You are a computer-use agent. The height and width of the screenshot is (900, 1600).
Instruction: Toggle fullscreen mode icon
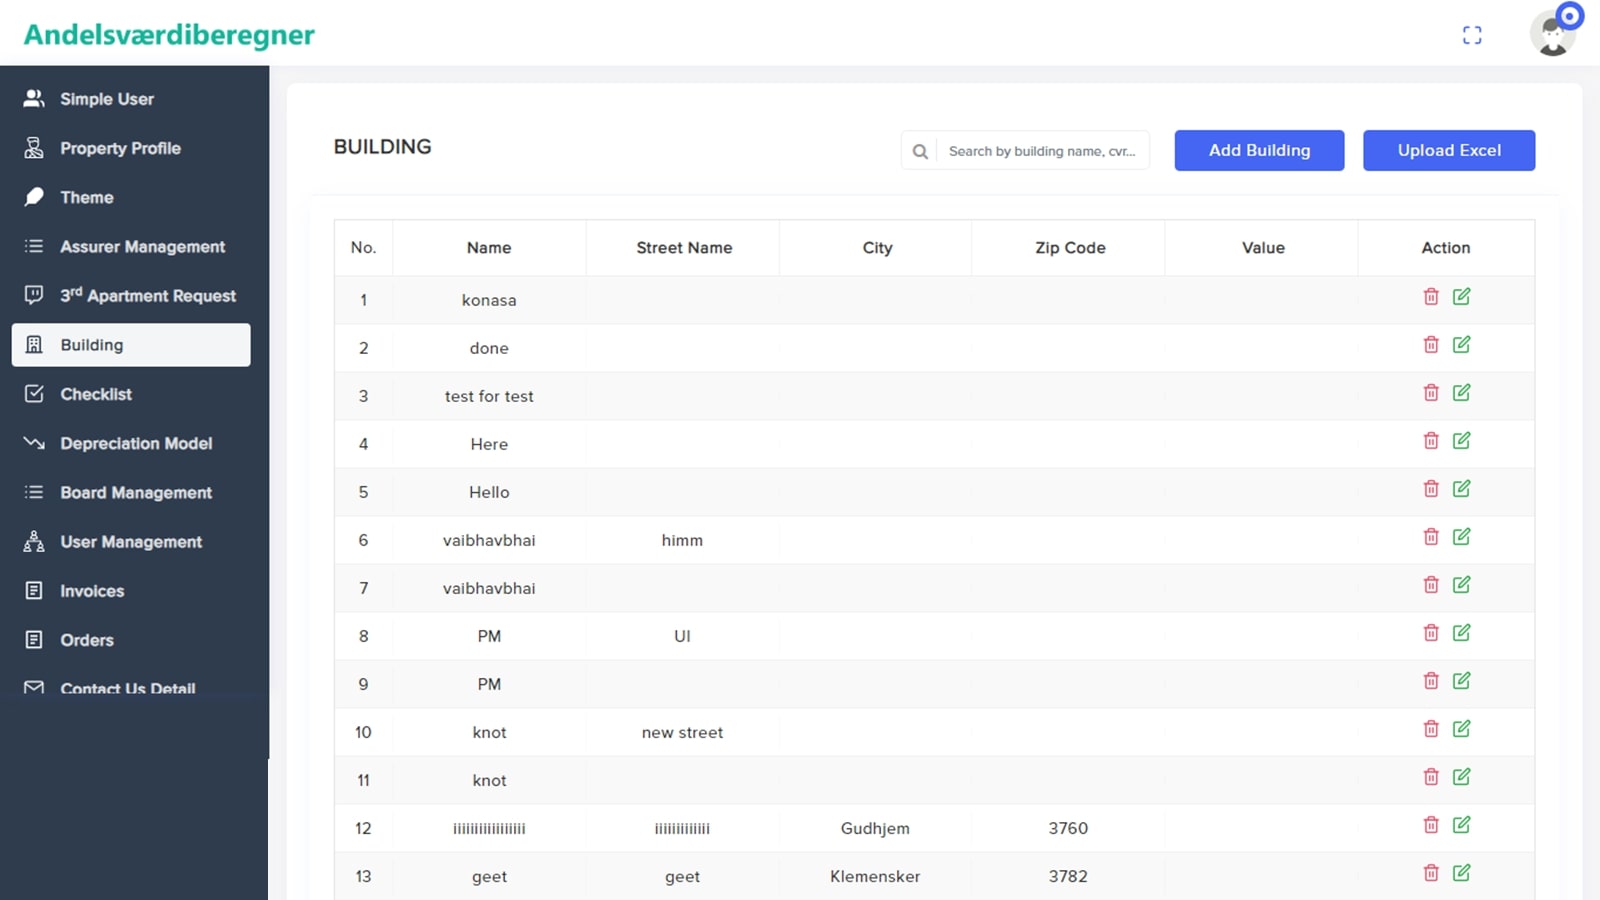tap(1472, 35)
